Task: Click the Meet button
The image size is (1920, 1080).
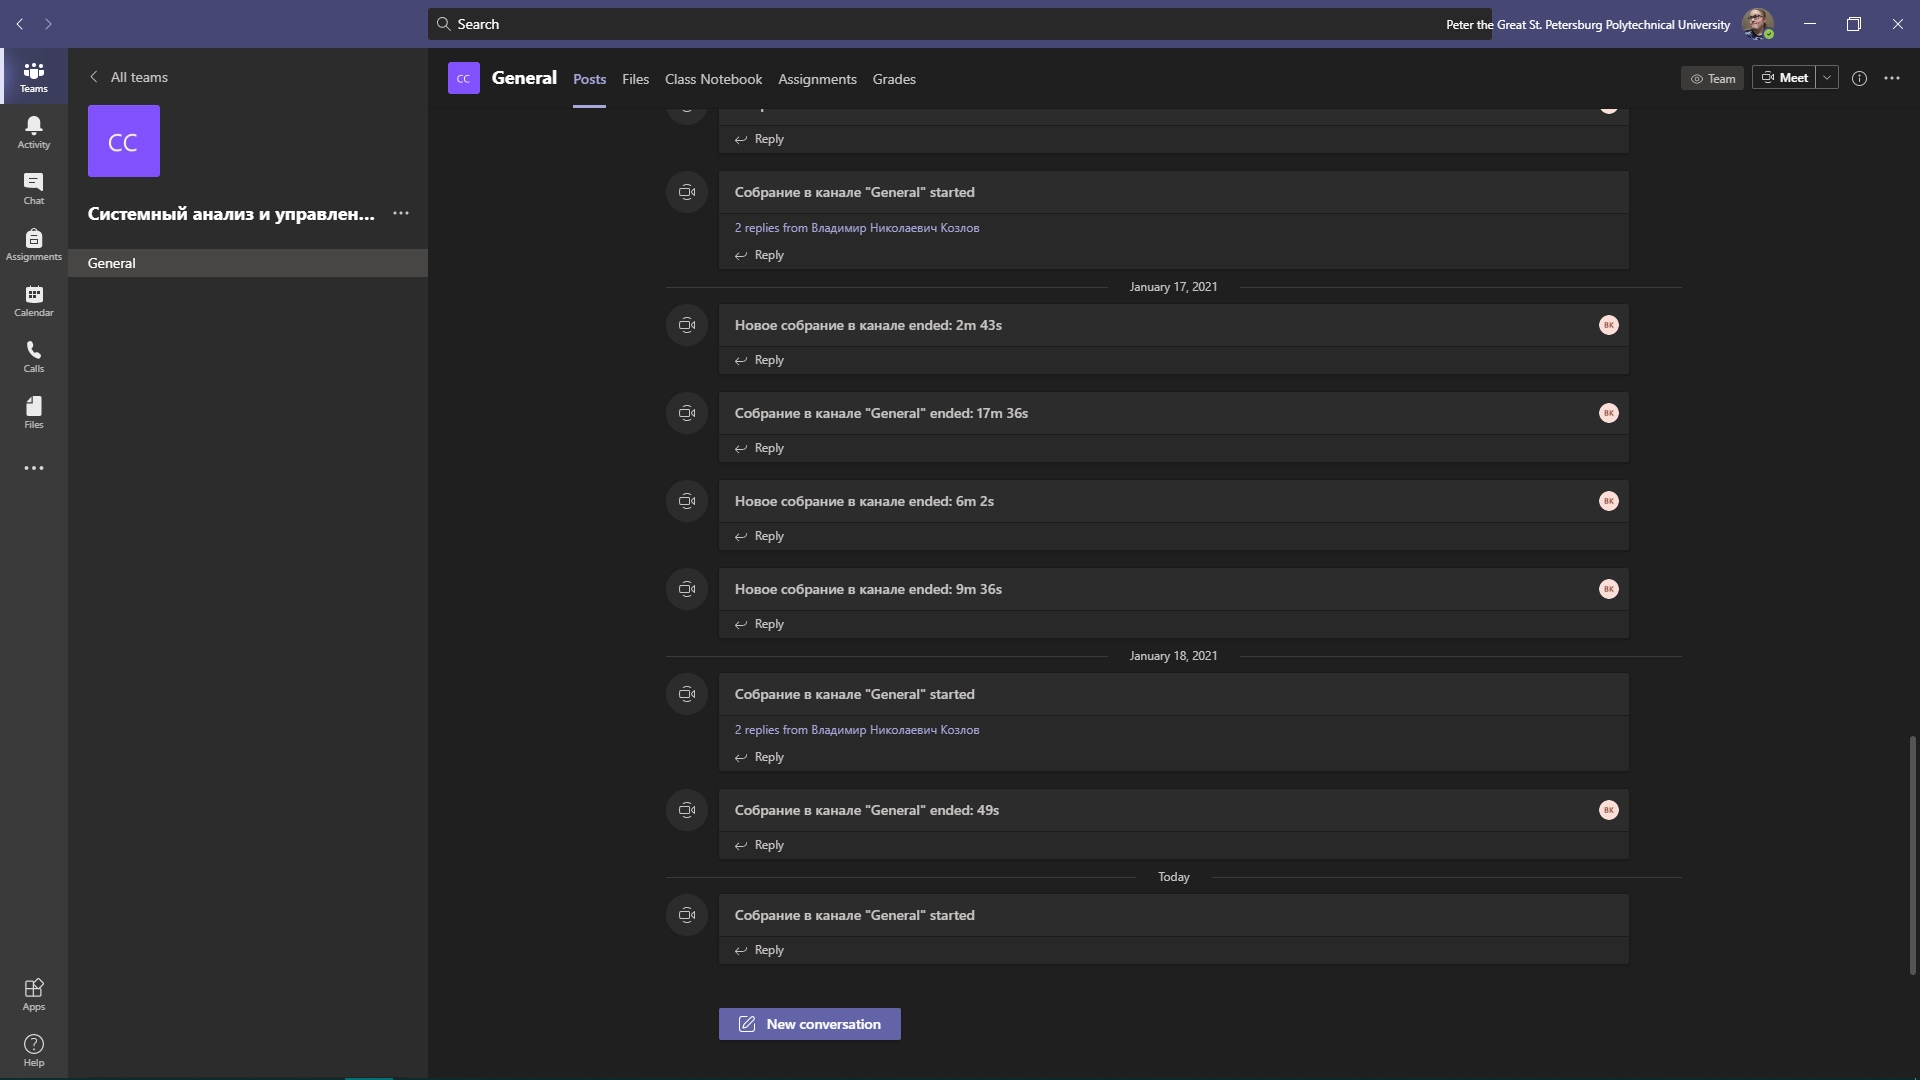Action: (x=1784, y=78)
